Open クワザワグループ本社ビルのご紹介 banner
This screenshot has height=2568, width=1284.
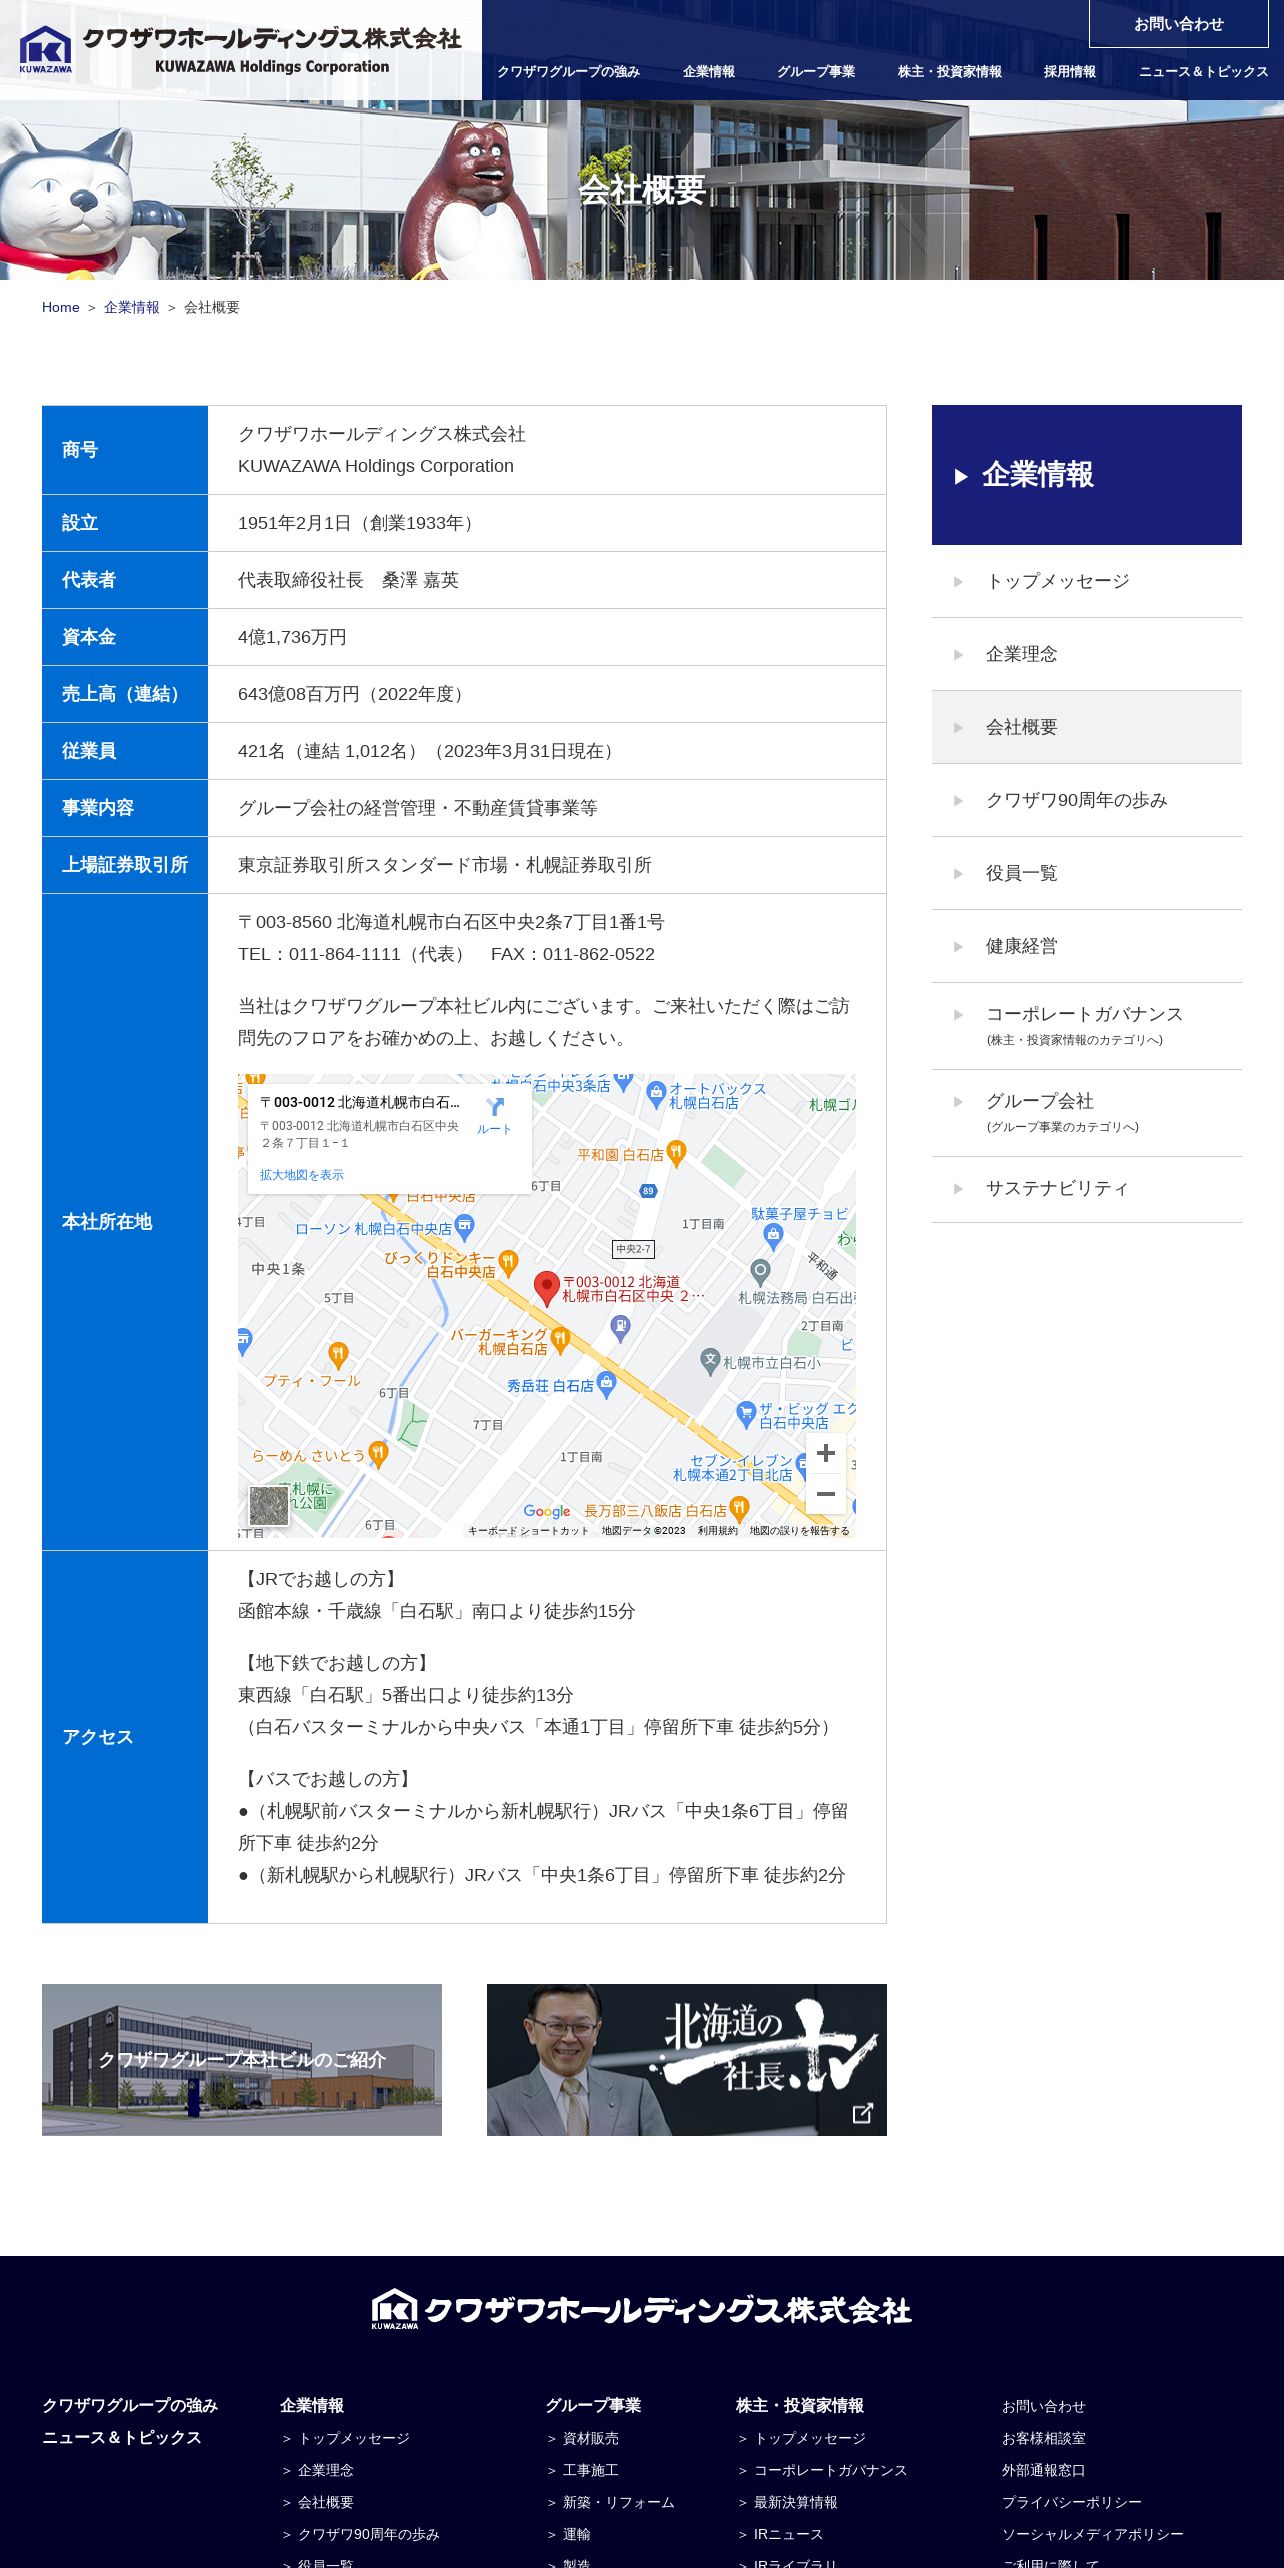coord(242,2060)
